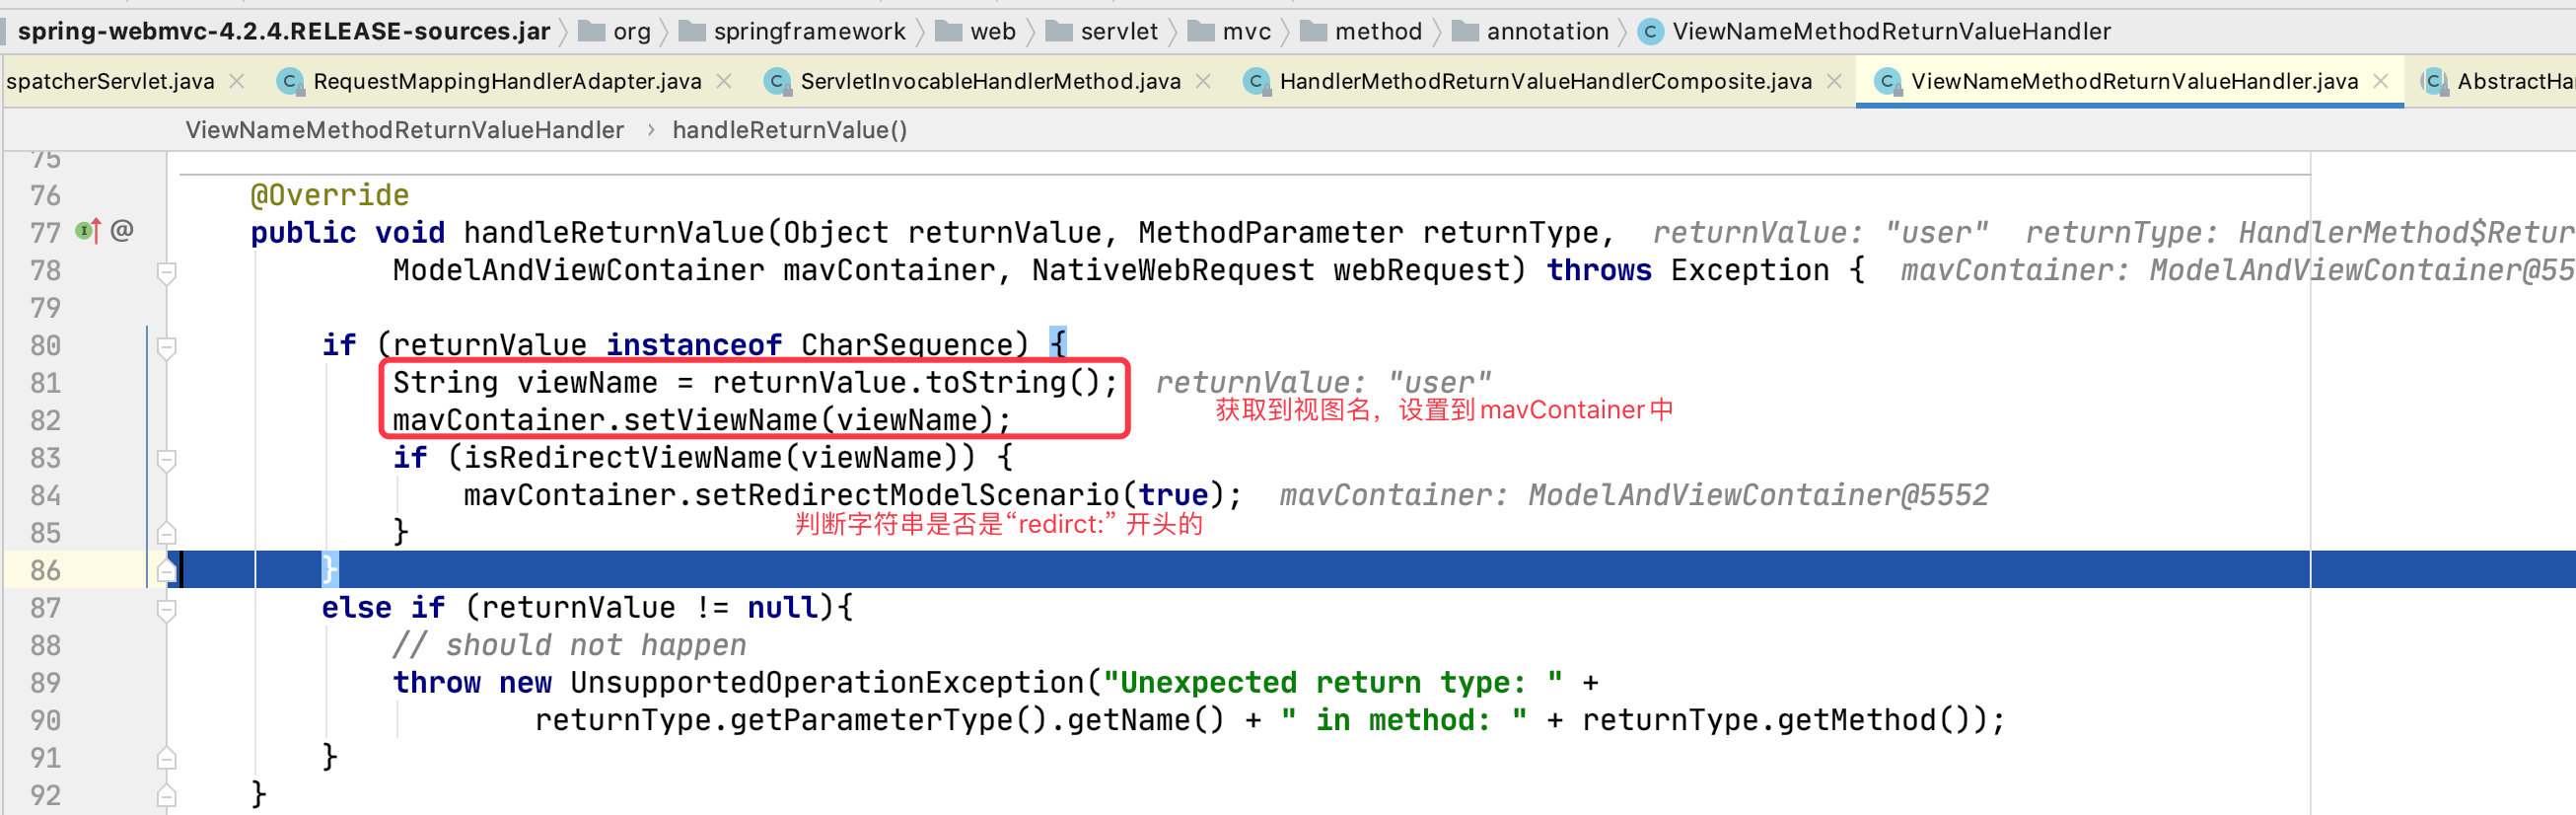
Task: Select the springframework folder breadcrumb
Action: 793,32
